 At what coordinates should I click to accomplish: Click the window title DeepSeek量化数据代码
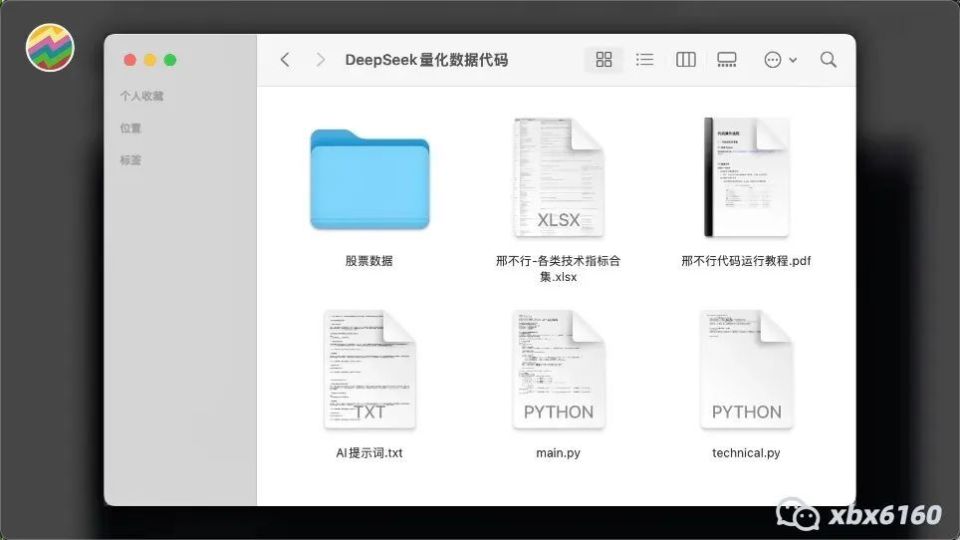coord(426,60)
